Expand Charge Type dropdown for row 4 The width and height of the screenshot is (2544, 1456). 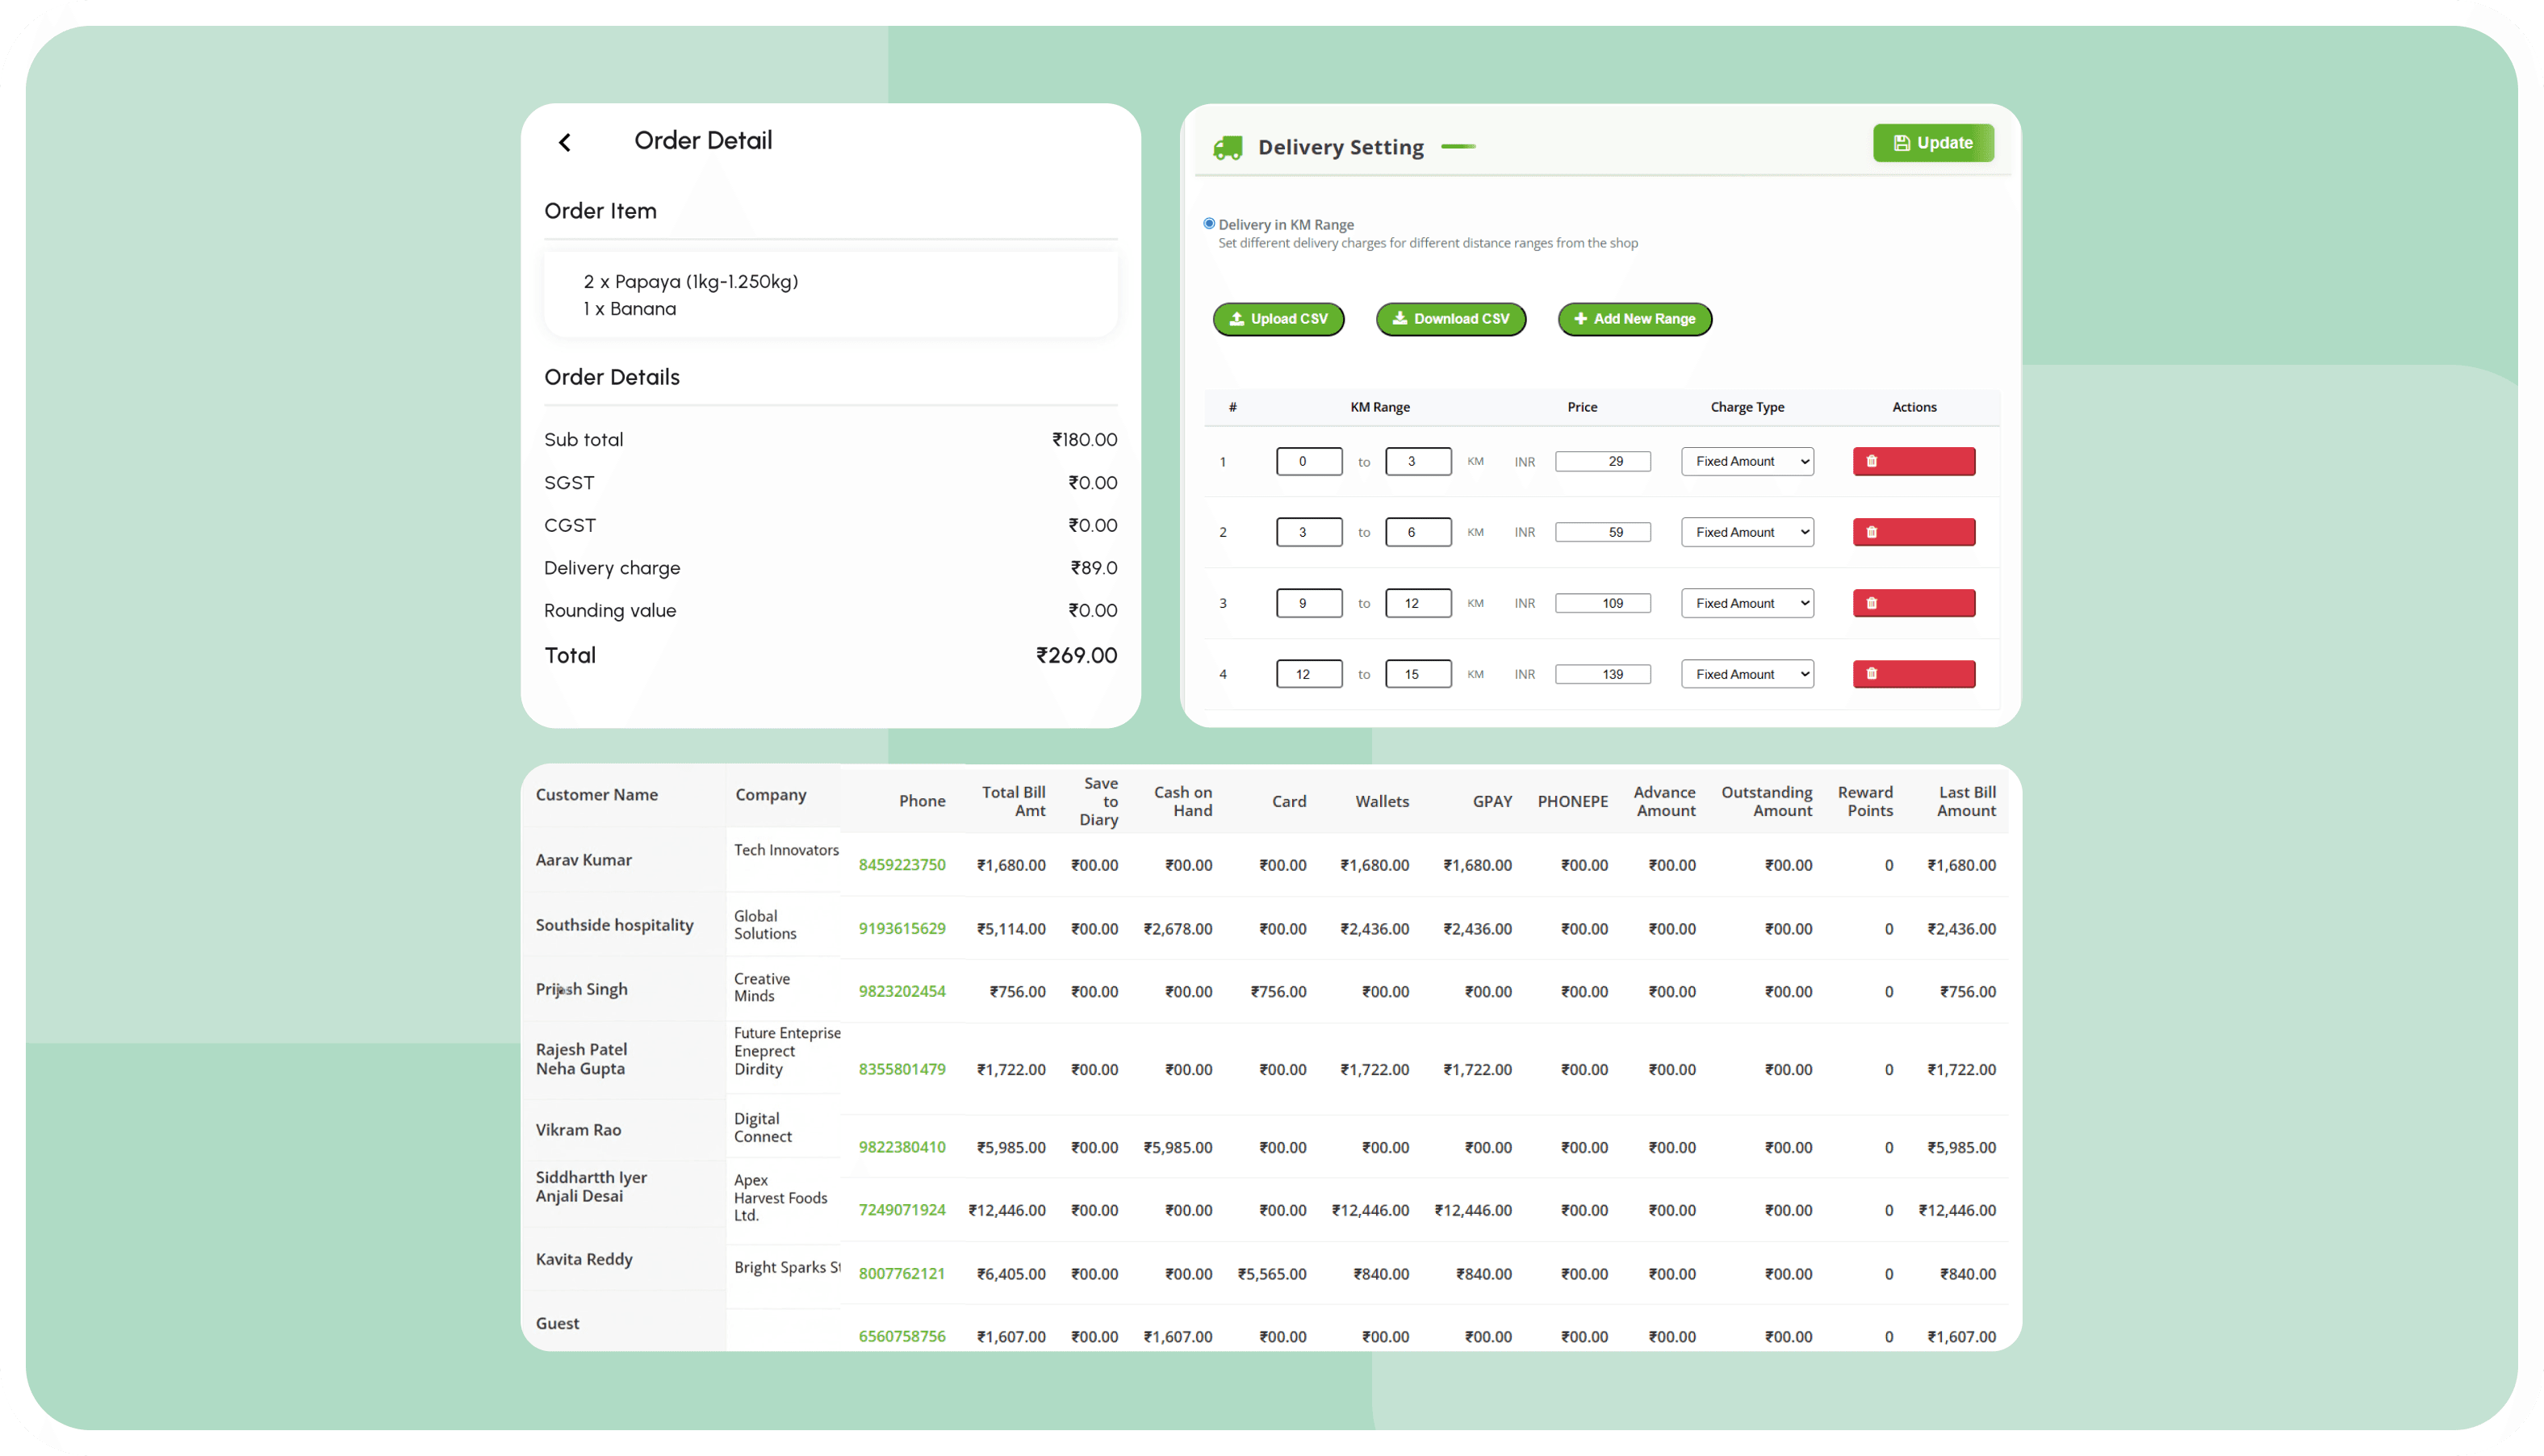pyautogui.click(x=1746, y=674)
